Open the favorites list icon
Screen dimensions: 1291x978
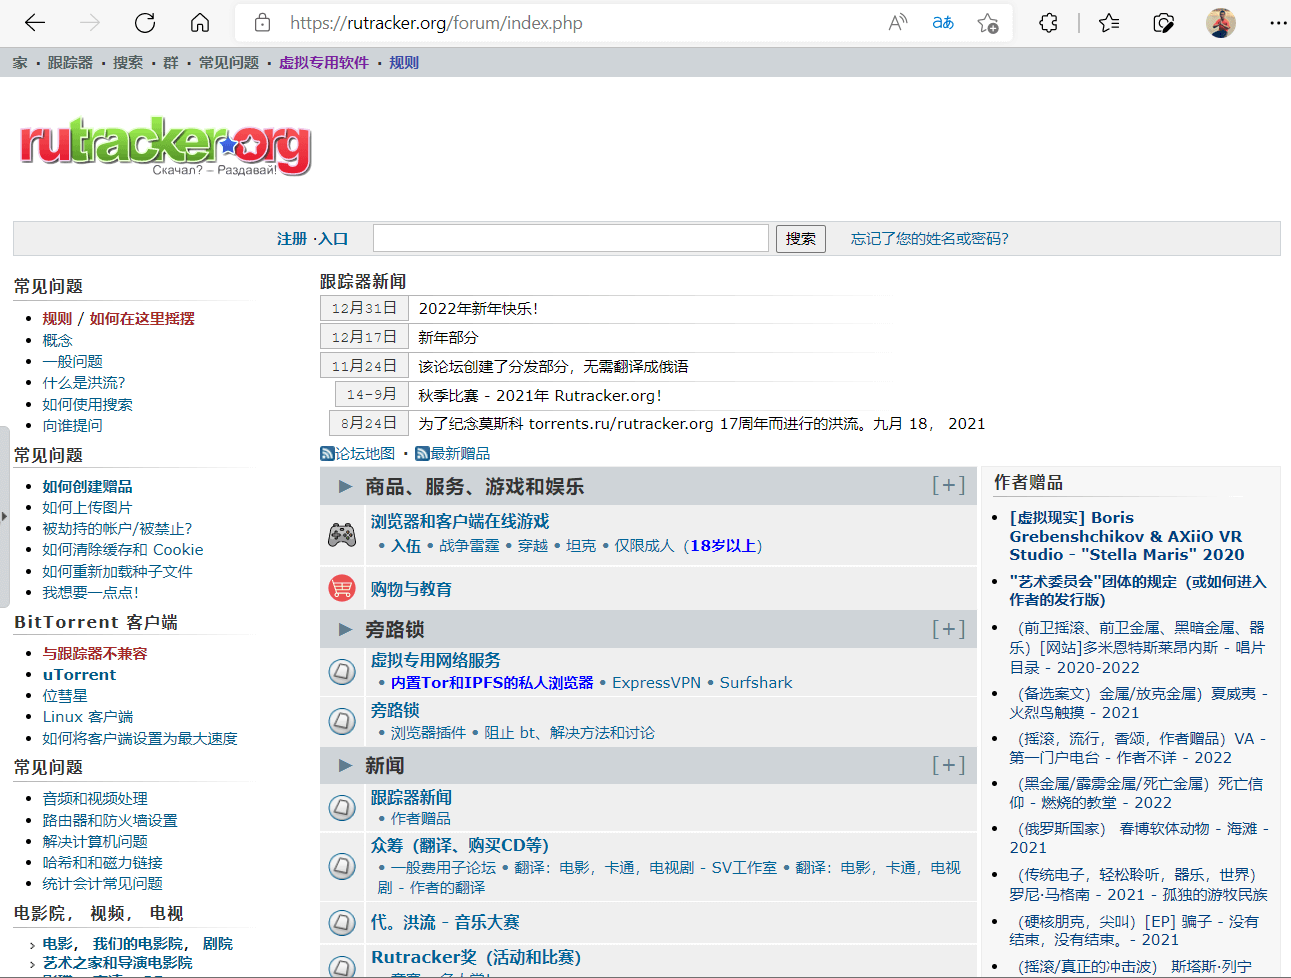click(x=1109, y=22)
